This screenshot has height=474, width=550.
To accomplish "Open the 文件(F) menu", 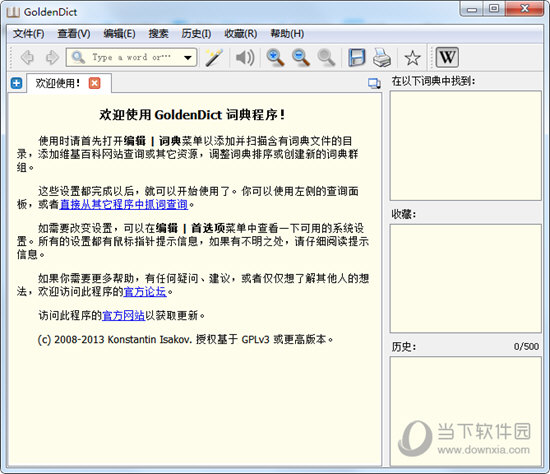I will 29,34.
